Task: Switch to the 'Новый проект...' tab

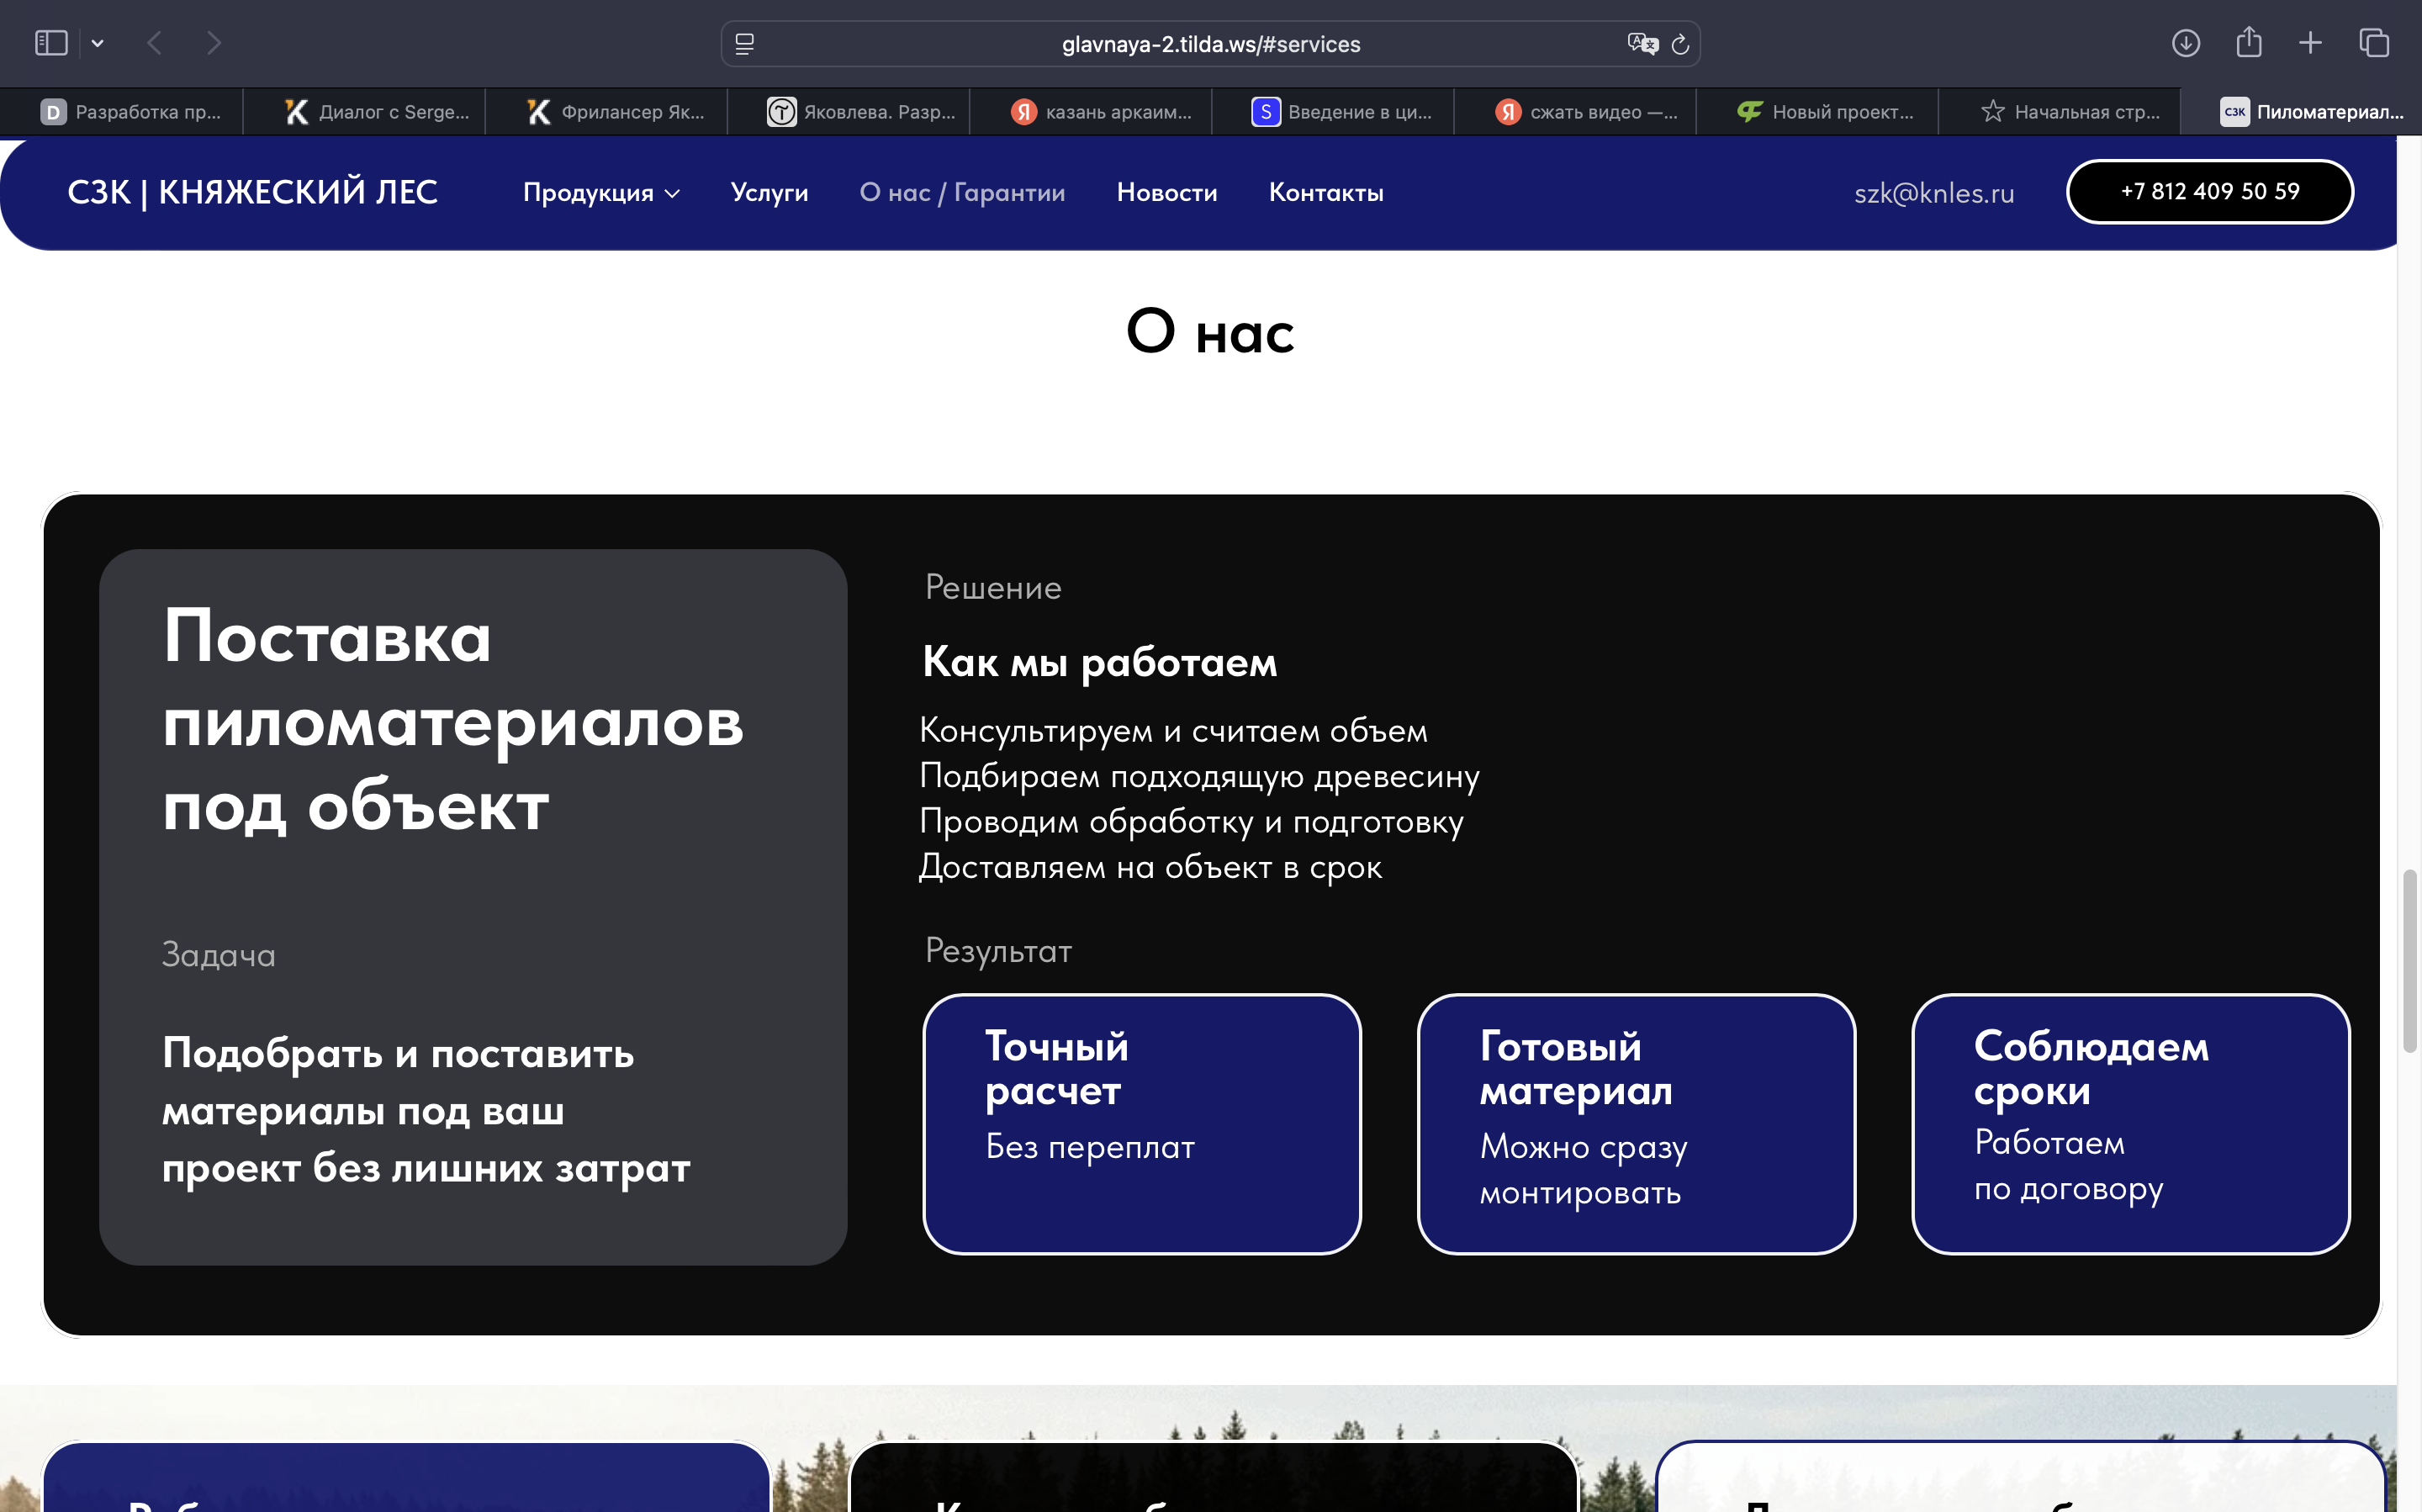Action: tap(1816, 112)
